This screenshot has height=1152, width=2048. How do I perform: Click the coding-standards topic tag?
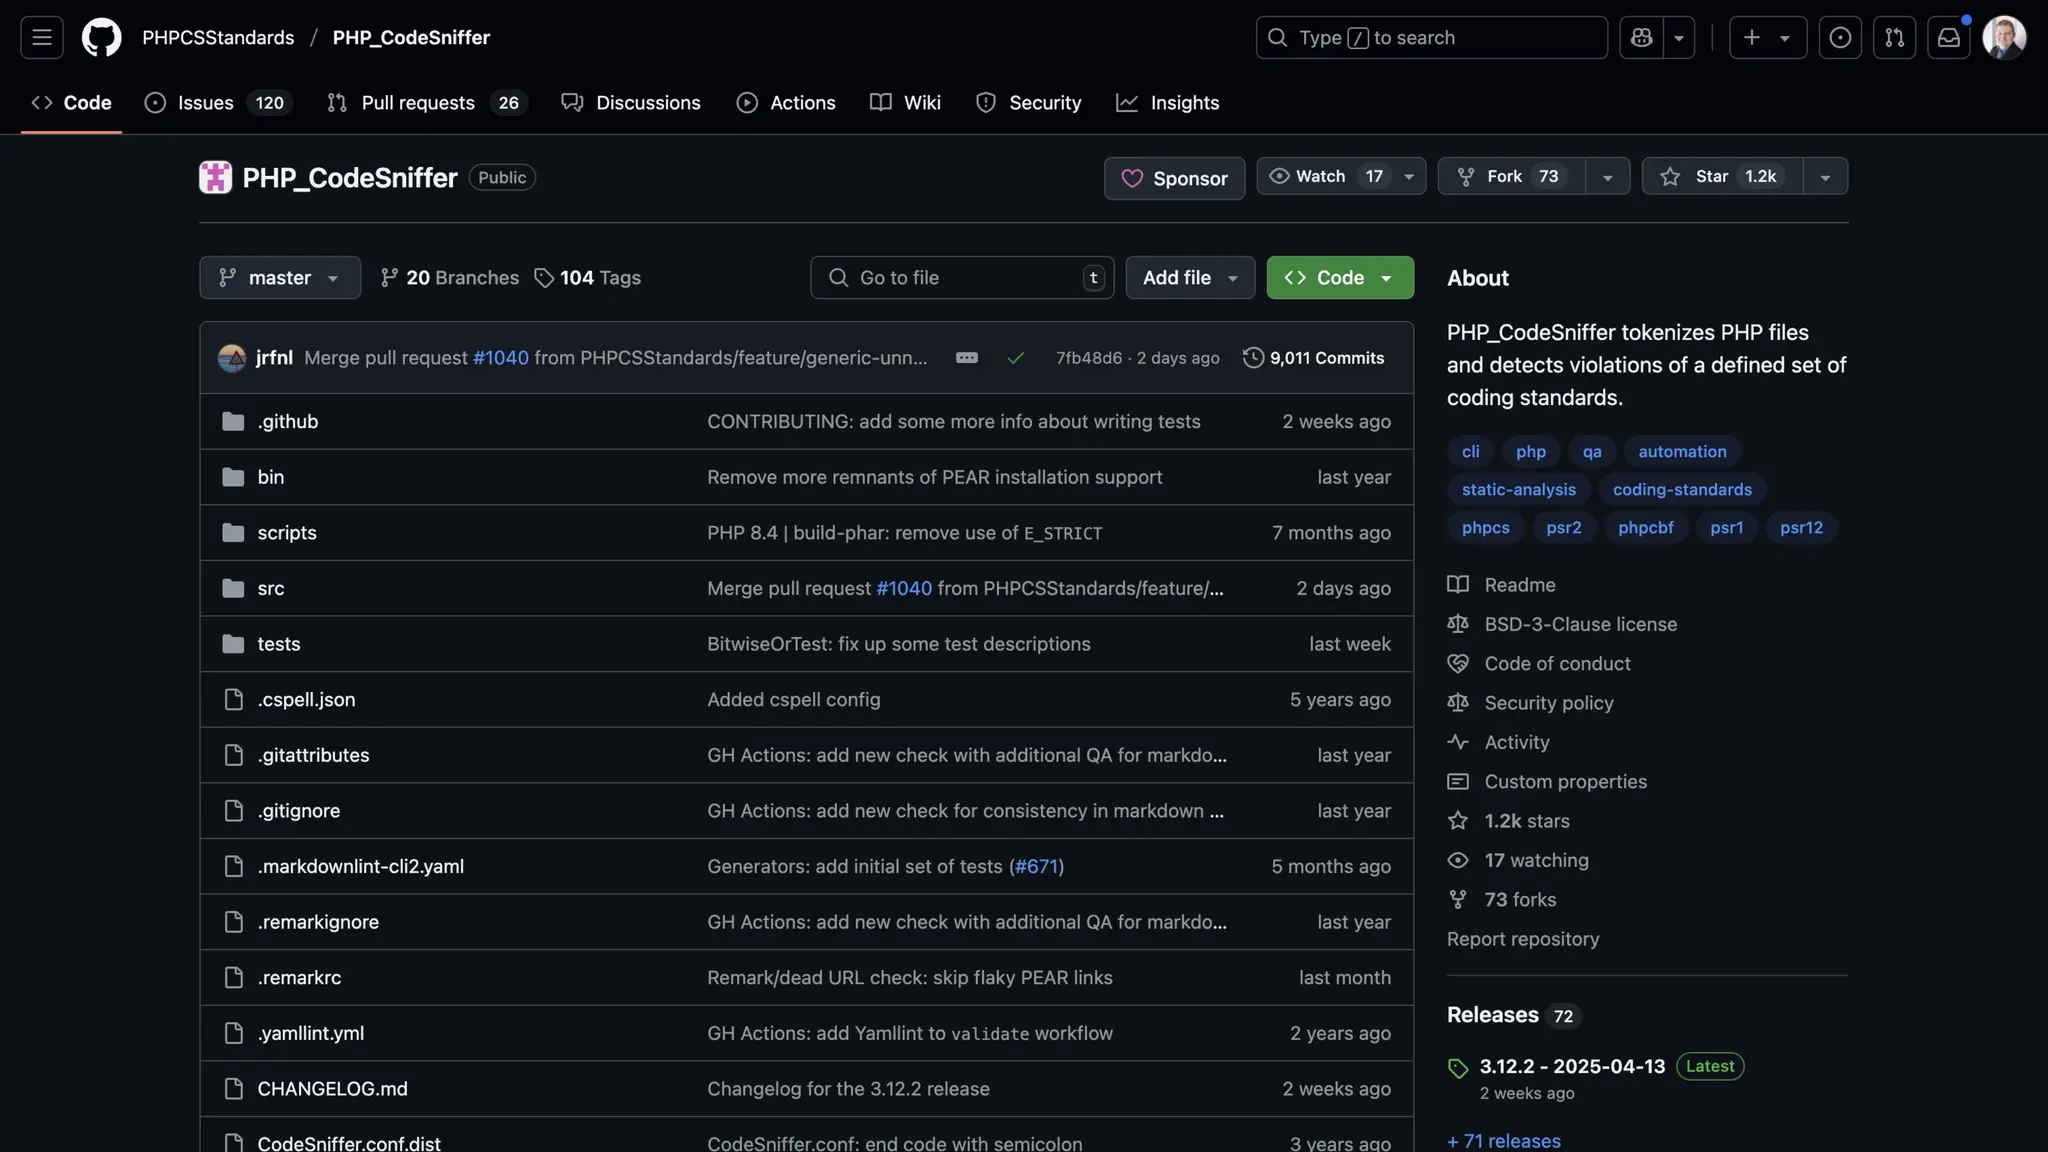click(x=1682, y=490)
